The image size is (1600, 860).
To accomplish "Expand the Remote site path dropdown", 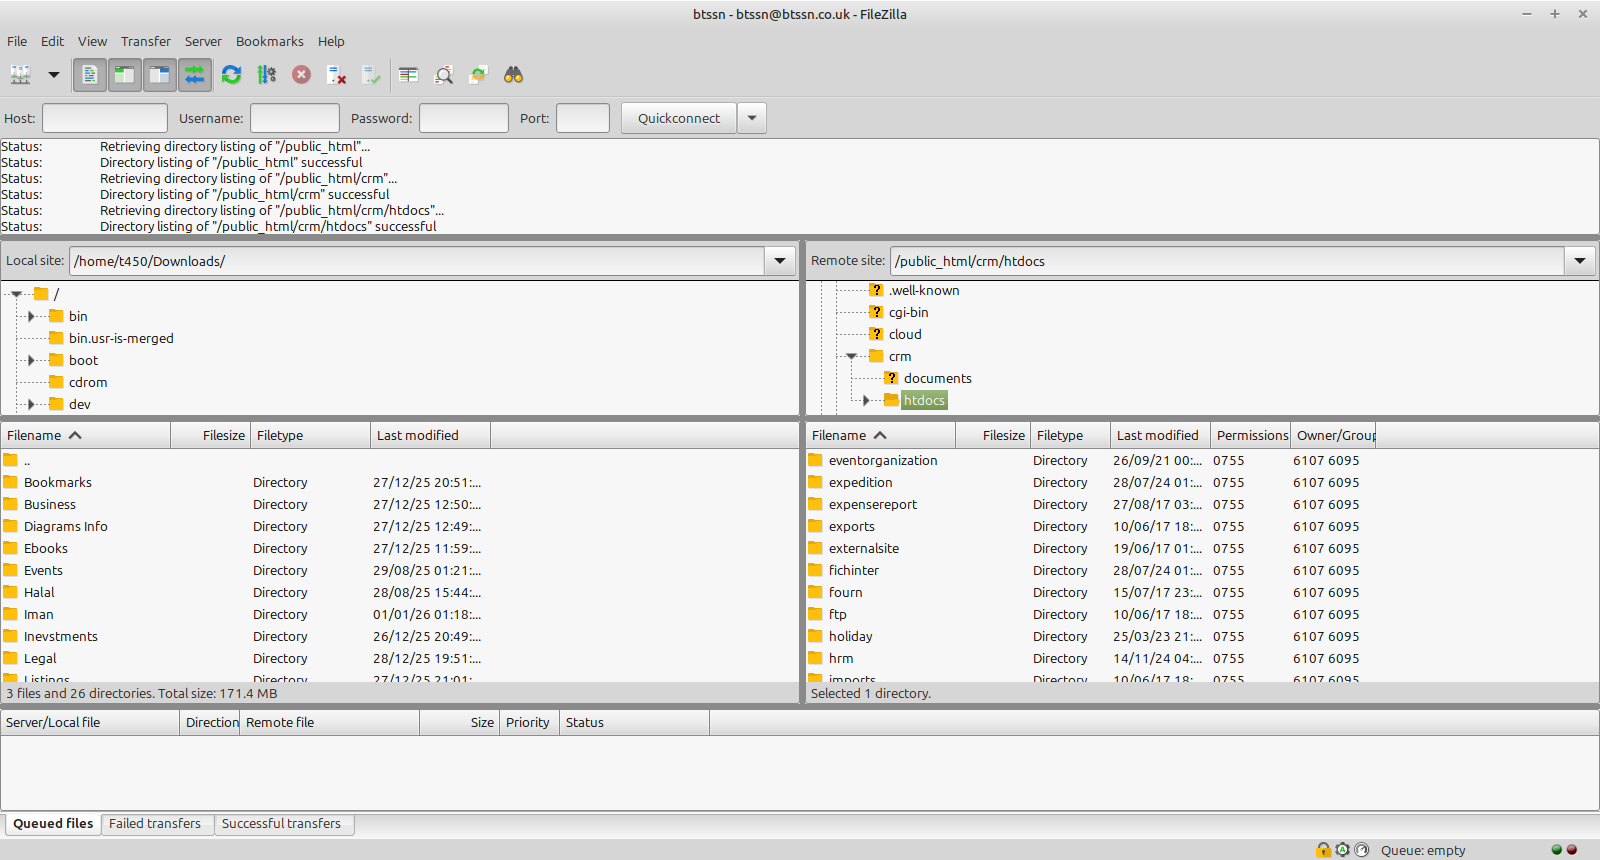I will coord(1580,261).
